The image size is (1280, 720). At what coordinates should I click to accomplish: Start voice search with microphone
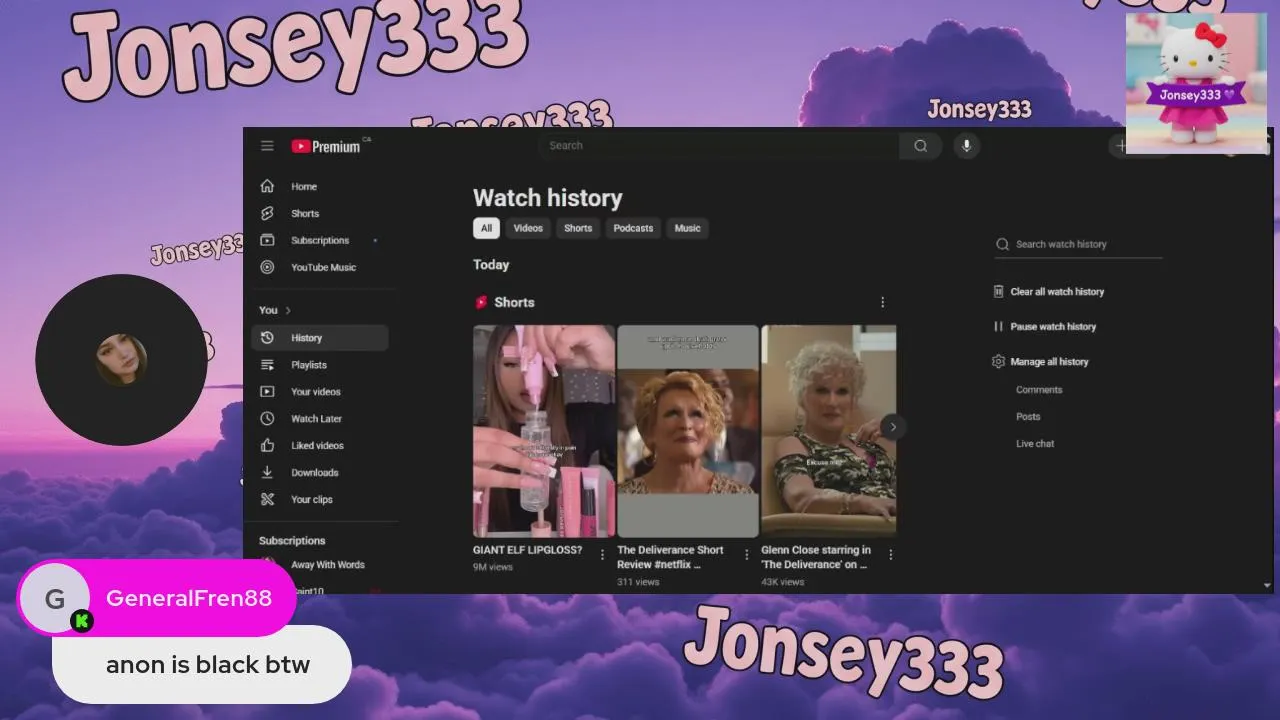tap(966, 146)
